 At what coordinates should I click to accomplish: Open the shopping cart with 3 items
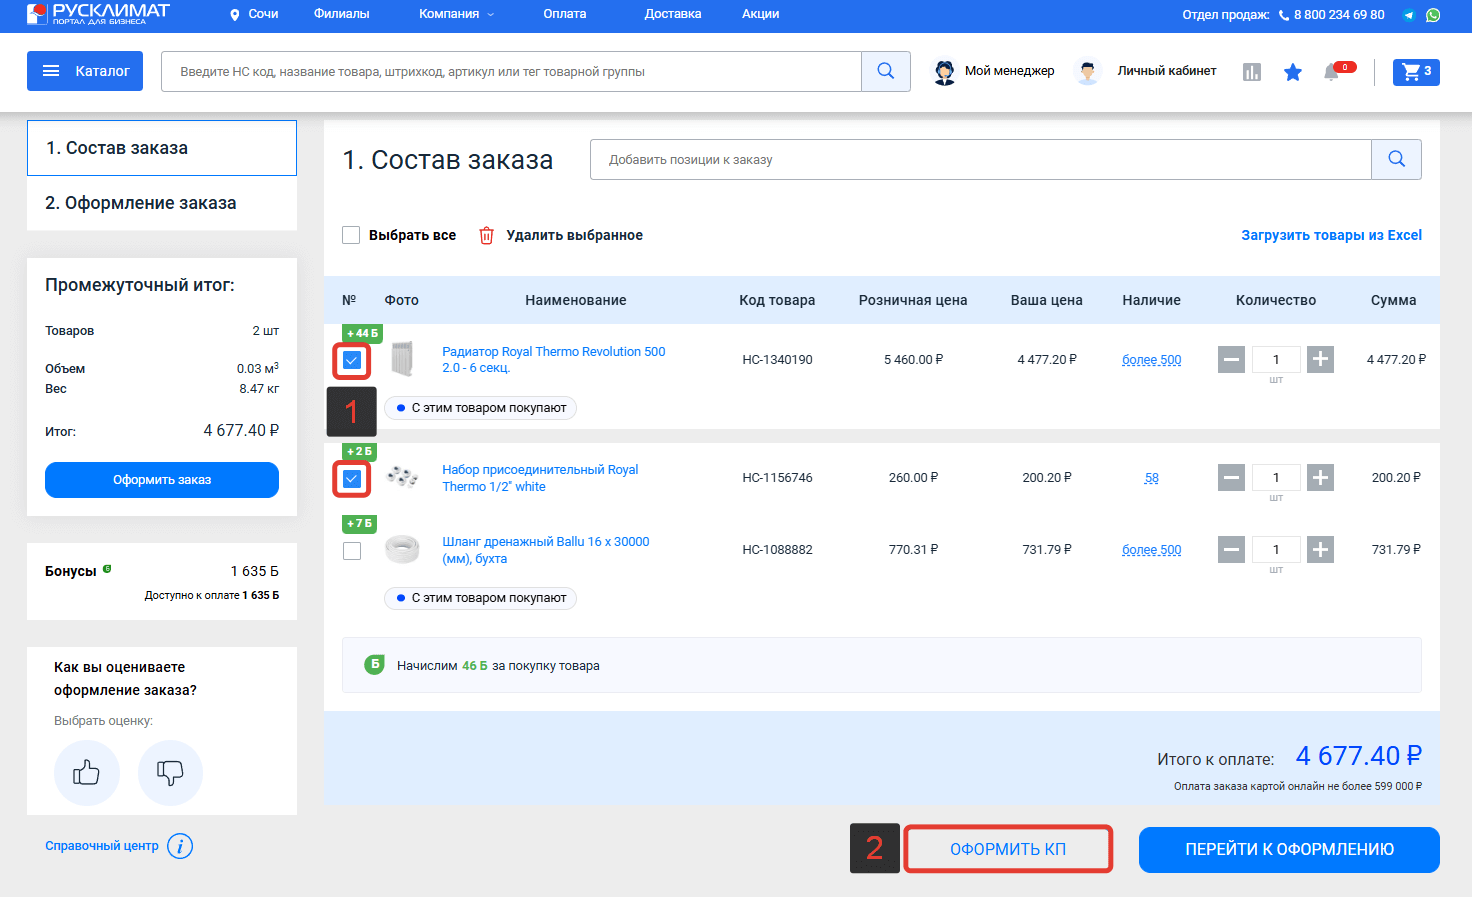[1416, 71]
